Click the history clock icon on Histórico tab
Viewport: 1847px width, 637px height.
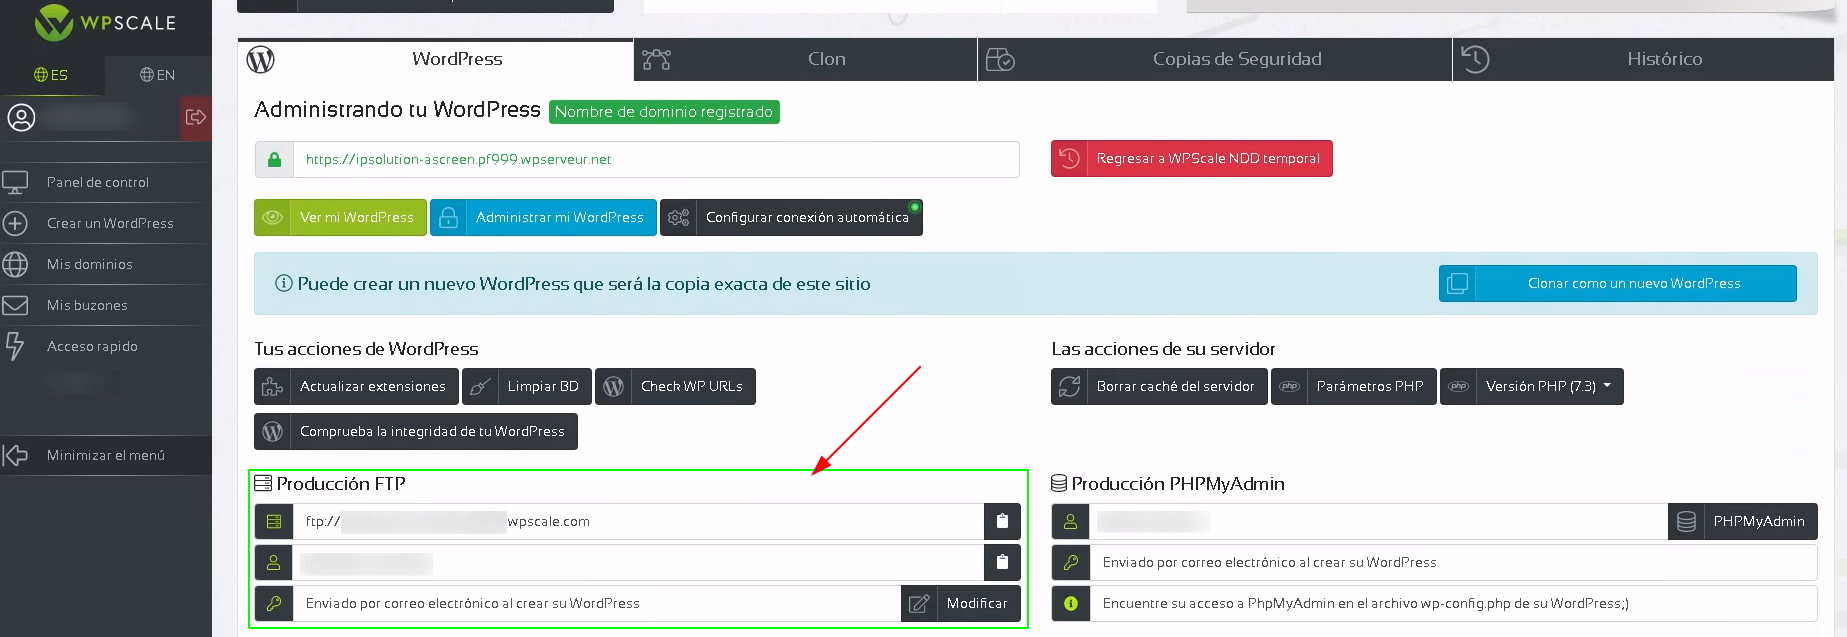click(x=1475, y=60)
